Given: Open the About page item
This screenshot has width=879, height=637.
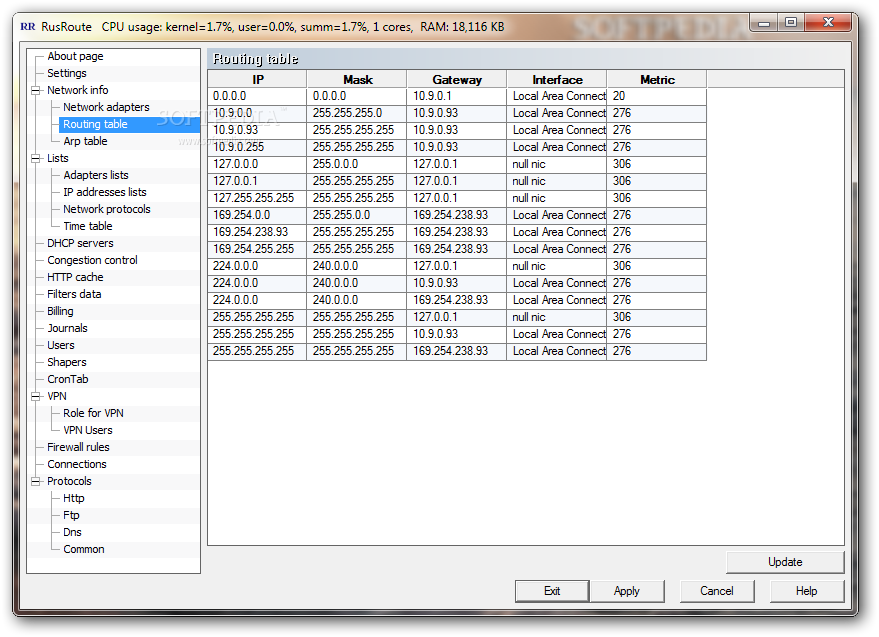Looking at the screenshot, I should [75, 56].
